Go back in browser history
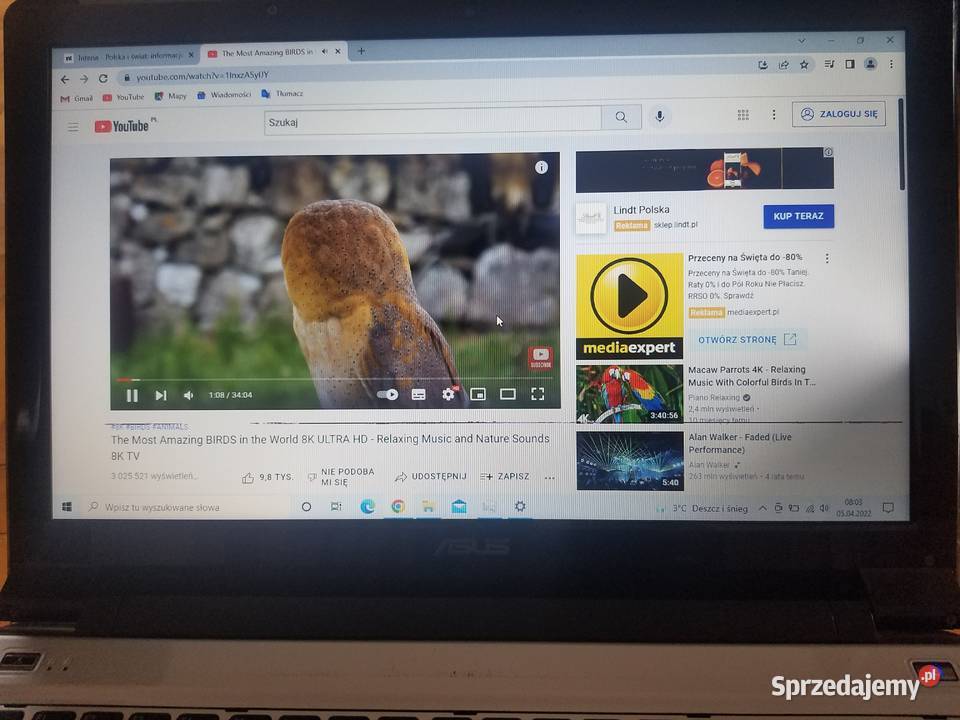Screen dimensions: 960x720 pyautogui.click(x=65, y=79)
